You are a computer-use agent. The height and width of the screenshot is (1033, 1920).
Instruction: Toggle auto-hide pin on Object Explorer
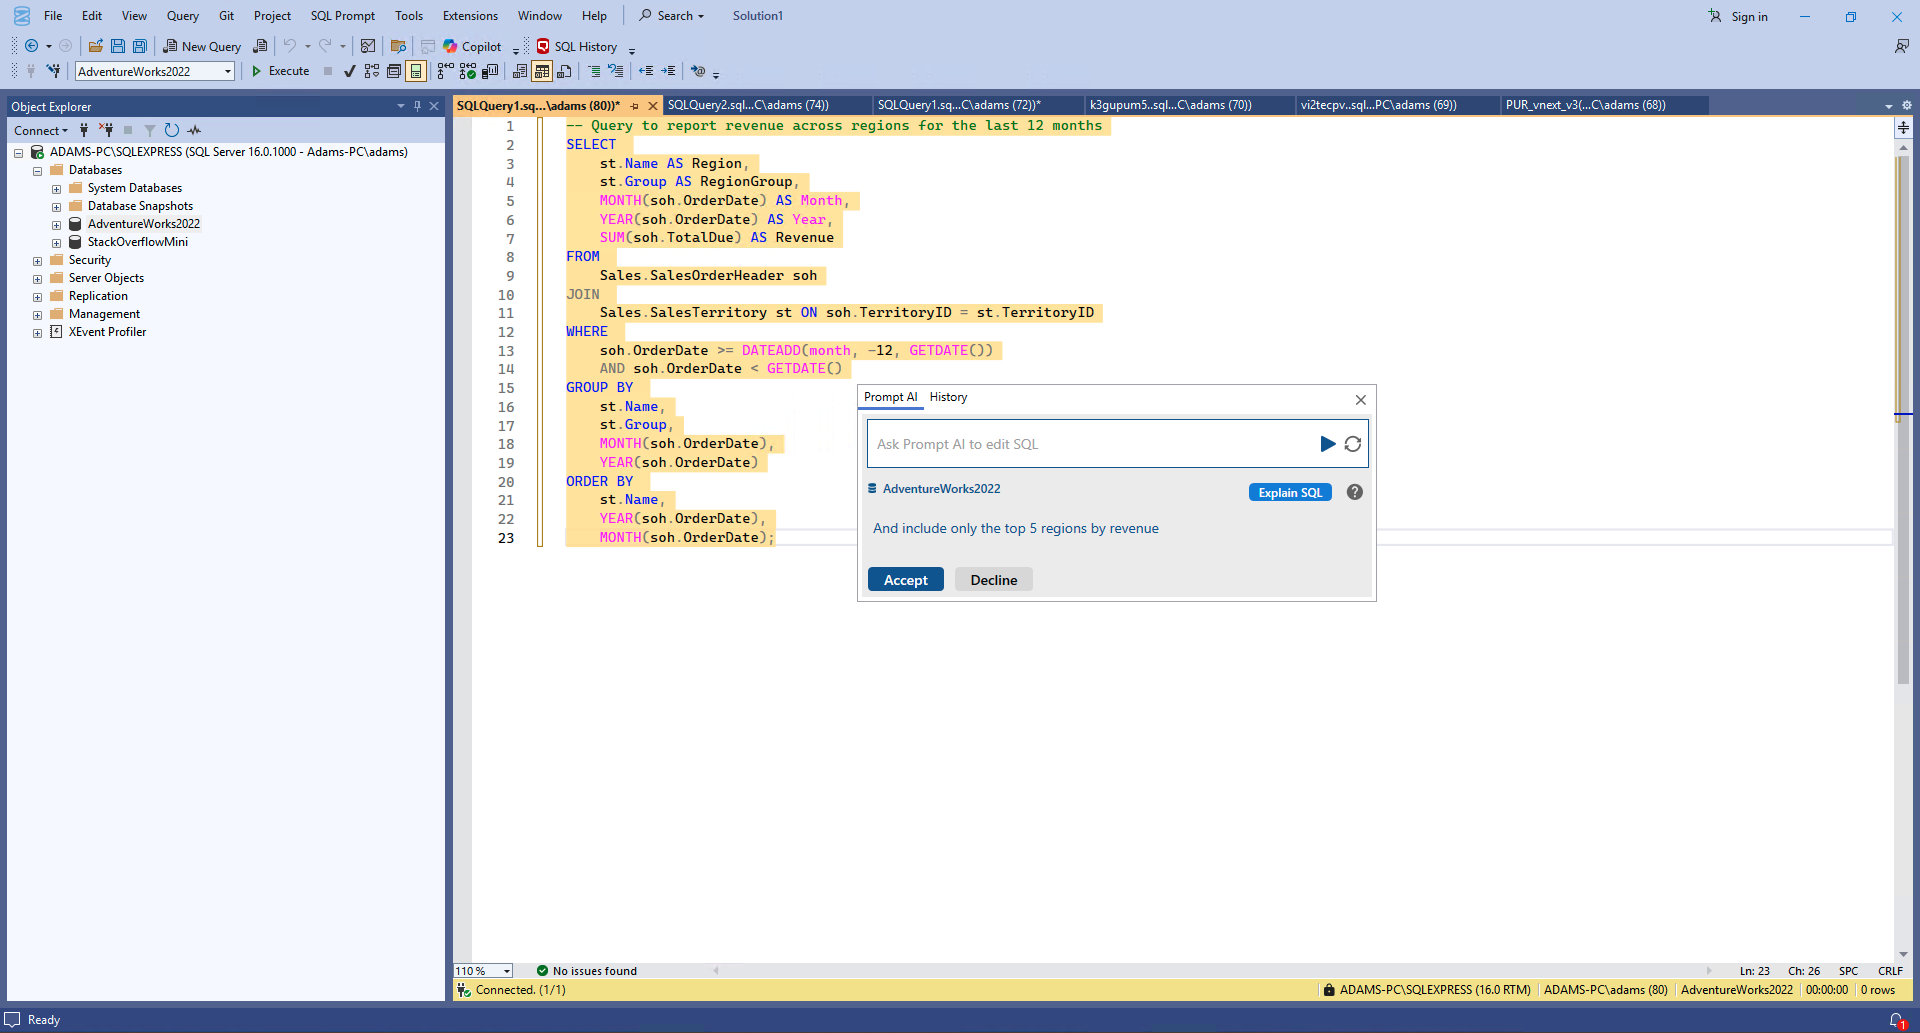[x=417, y=106]
